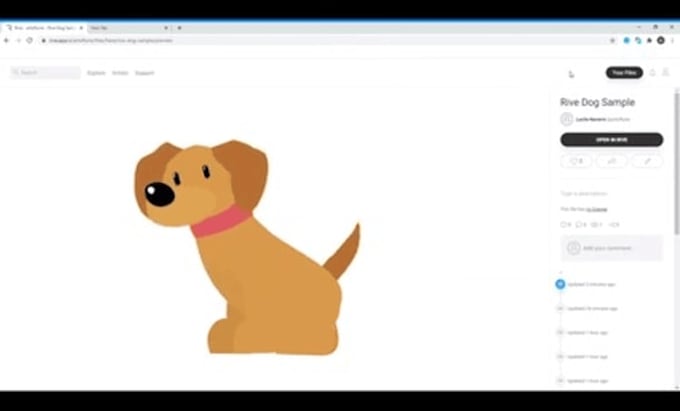This screenshot has height=411, width=680.
Task: Open a new browser tab with plus
Action: click(179, 28)
